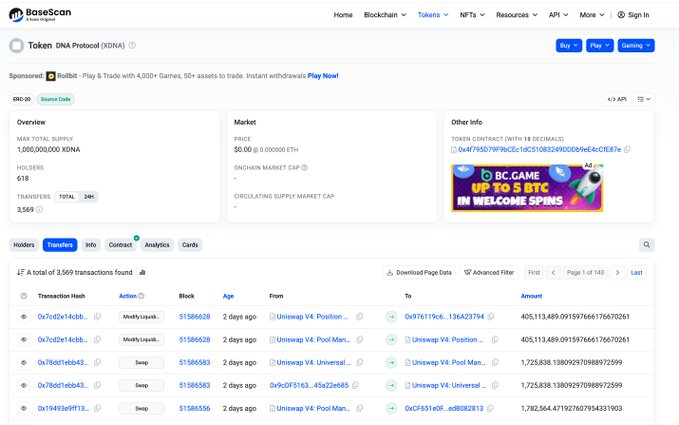The height and width of the screenshot is (425, 679).
Task: Click the sort icon before total transactions
Action: coord(20,273)
